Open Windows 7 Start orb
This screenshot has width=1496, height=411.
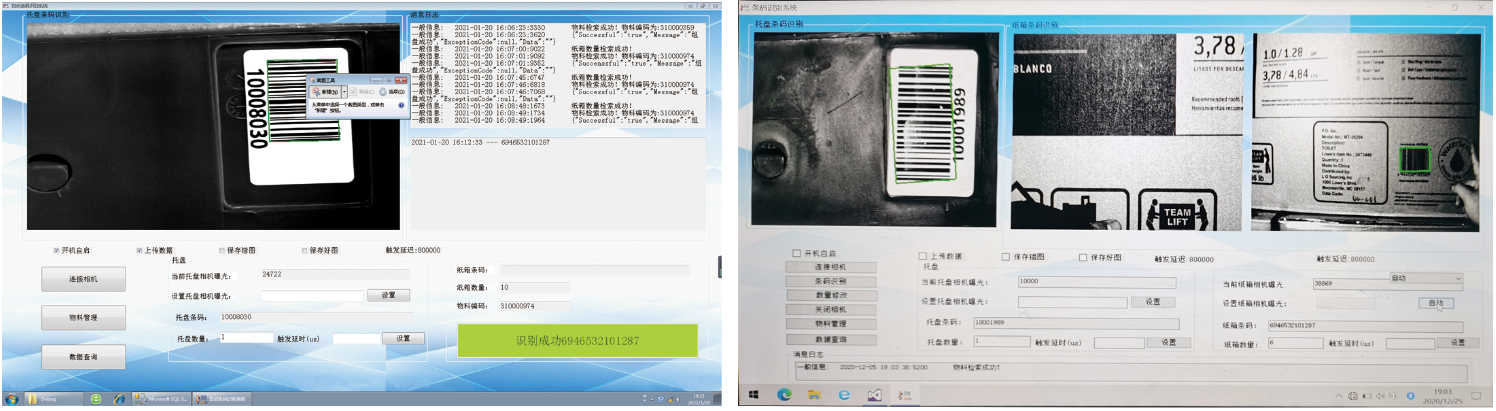point(11,398)
